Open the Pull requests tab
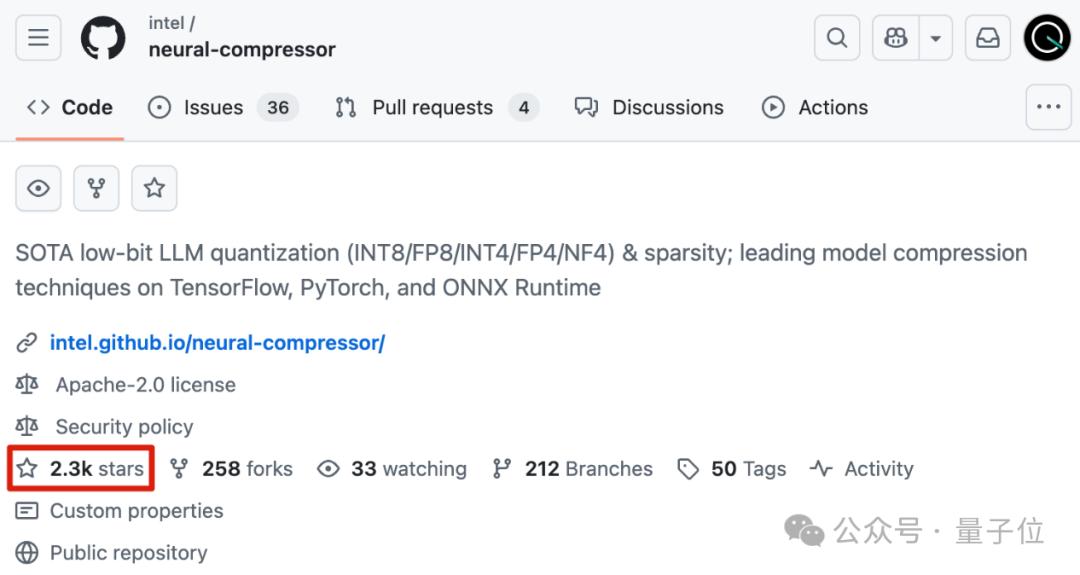Screen dimensions: 1080x575 [436, 107]
